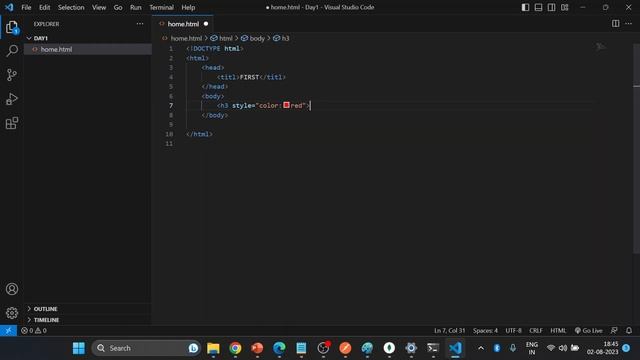Screen dimensions: 640x360
Task: Open Terminal app from taskbar
Action: tap(433, 348)
